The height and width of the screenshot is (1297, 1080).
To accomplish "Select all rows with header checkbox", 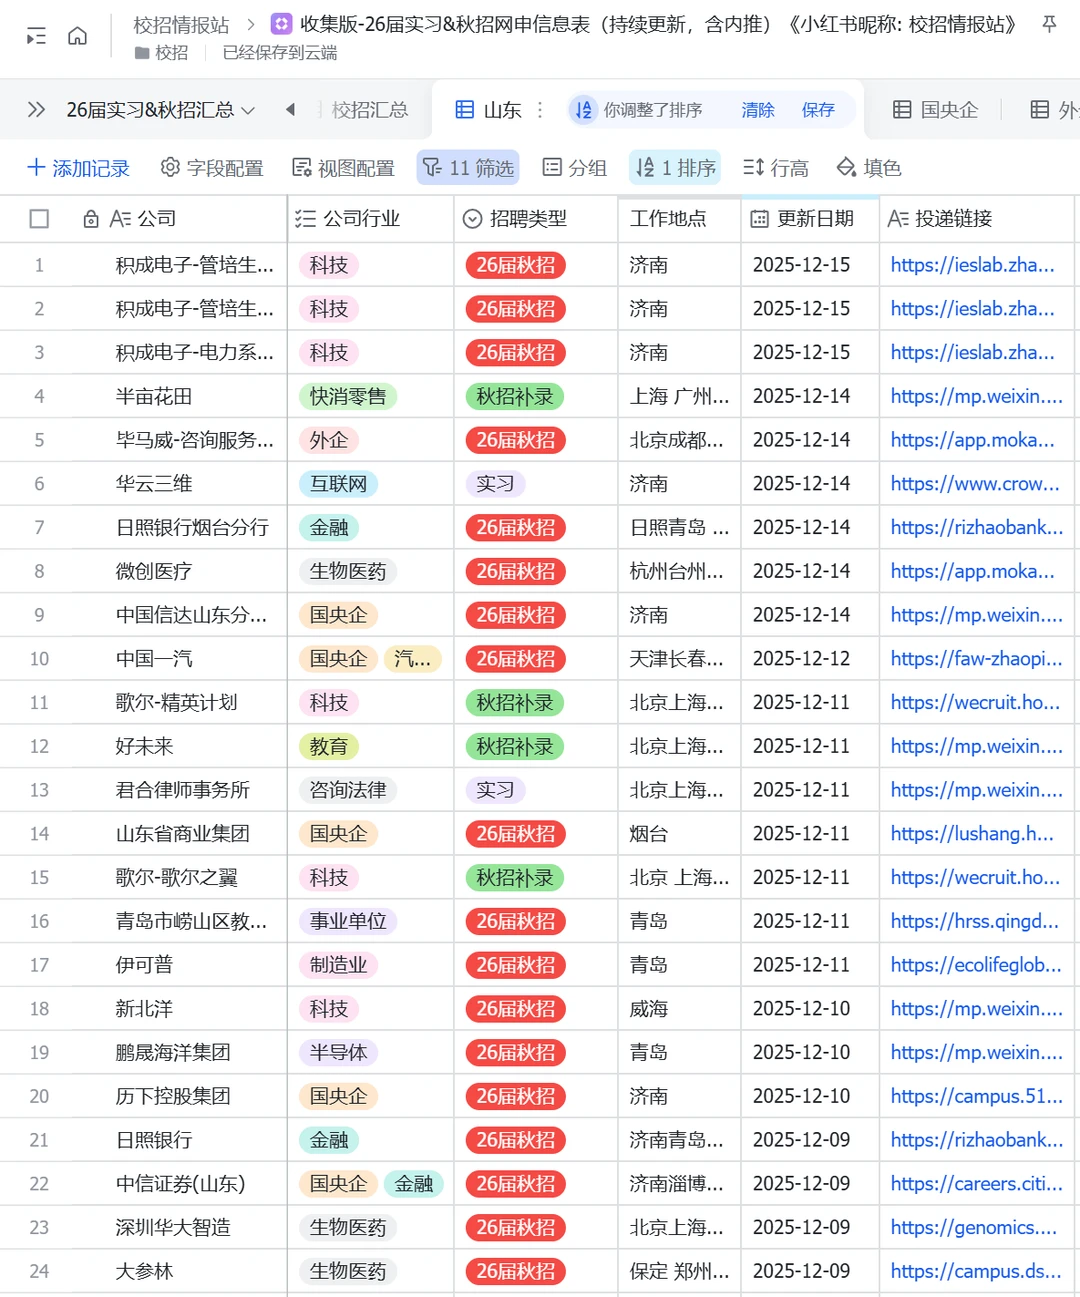I will coord(39,219).
